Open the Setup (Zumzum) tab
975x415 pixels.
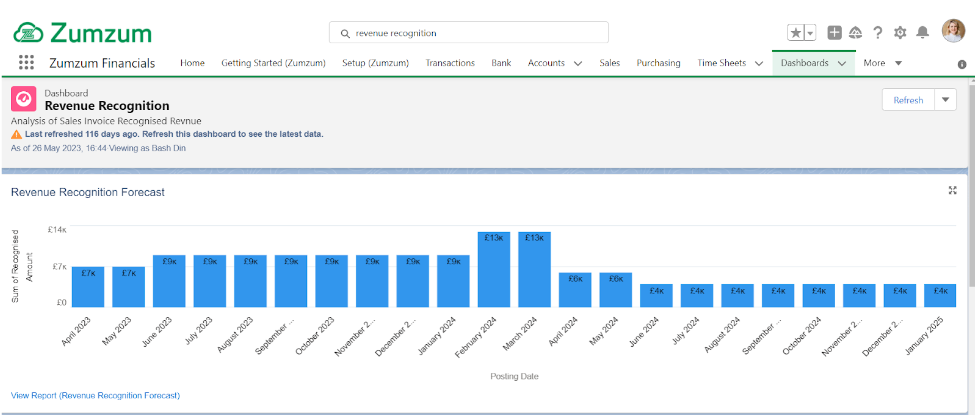(x=376, y=63)
